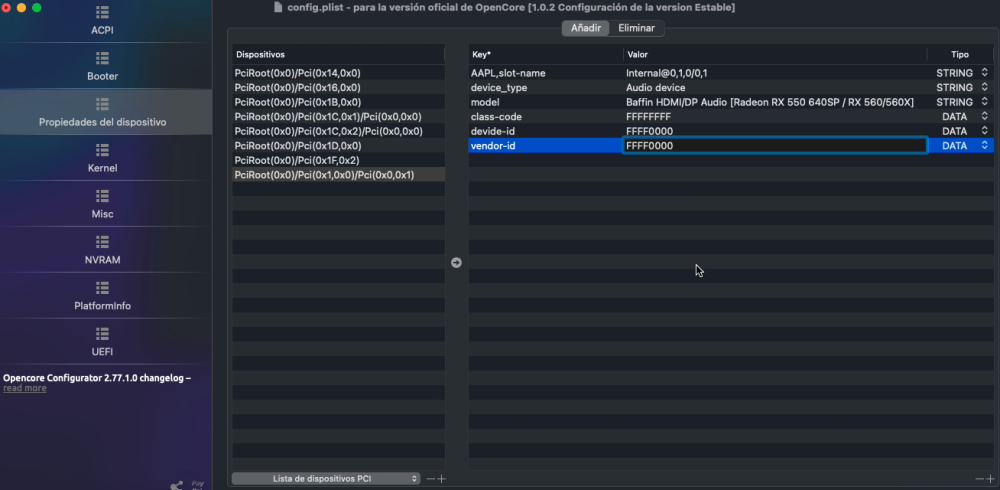Click the PayPal icon at sidebar bottom
The image size is (1000, 490).
(x=198, y=486)
